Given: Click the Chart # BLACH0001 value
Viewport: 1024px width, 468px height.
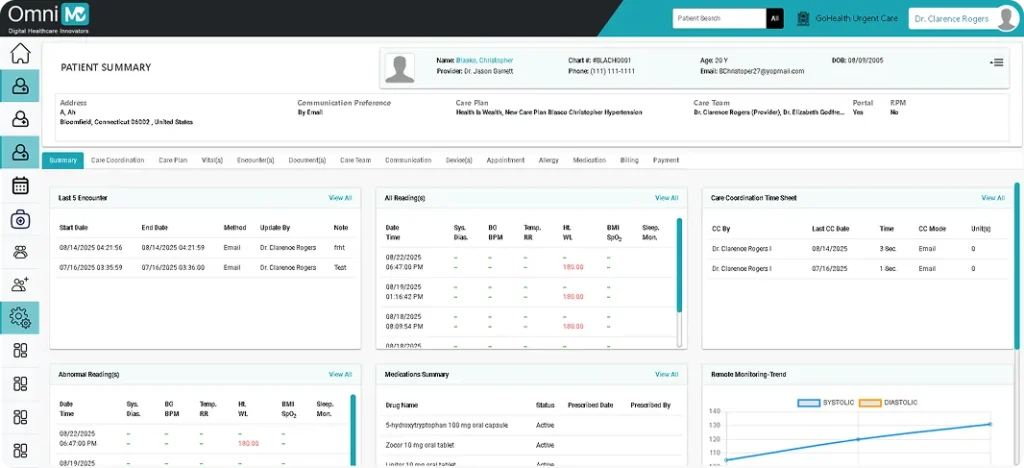Looking at the screenshot, I should pyautogui.click(x=613, y=61).
